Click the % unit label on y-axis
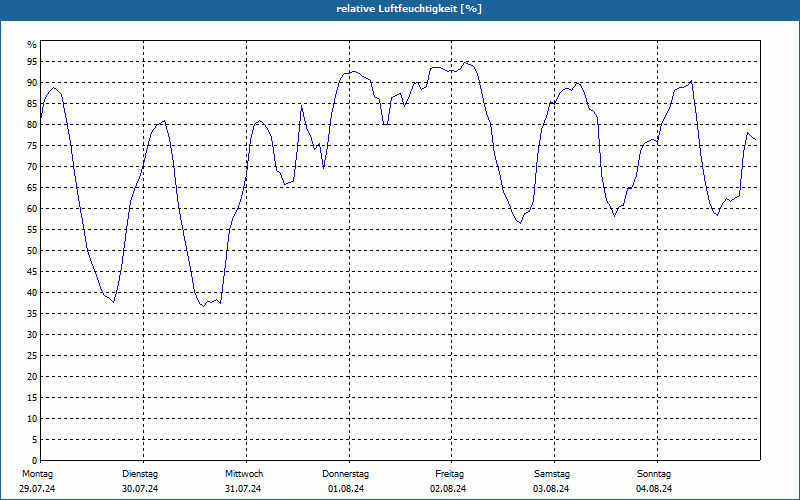 click(x=32, y=45)
